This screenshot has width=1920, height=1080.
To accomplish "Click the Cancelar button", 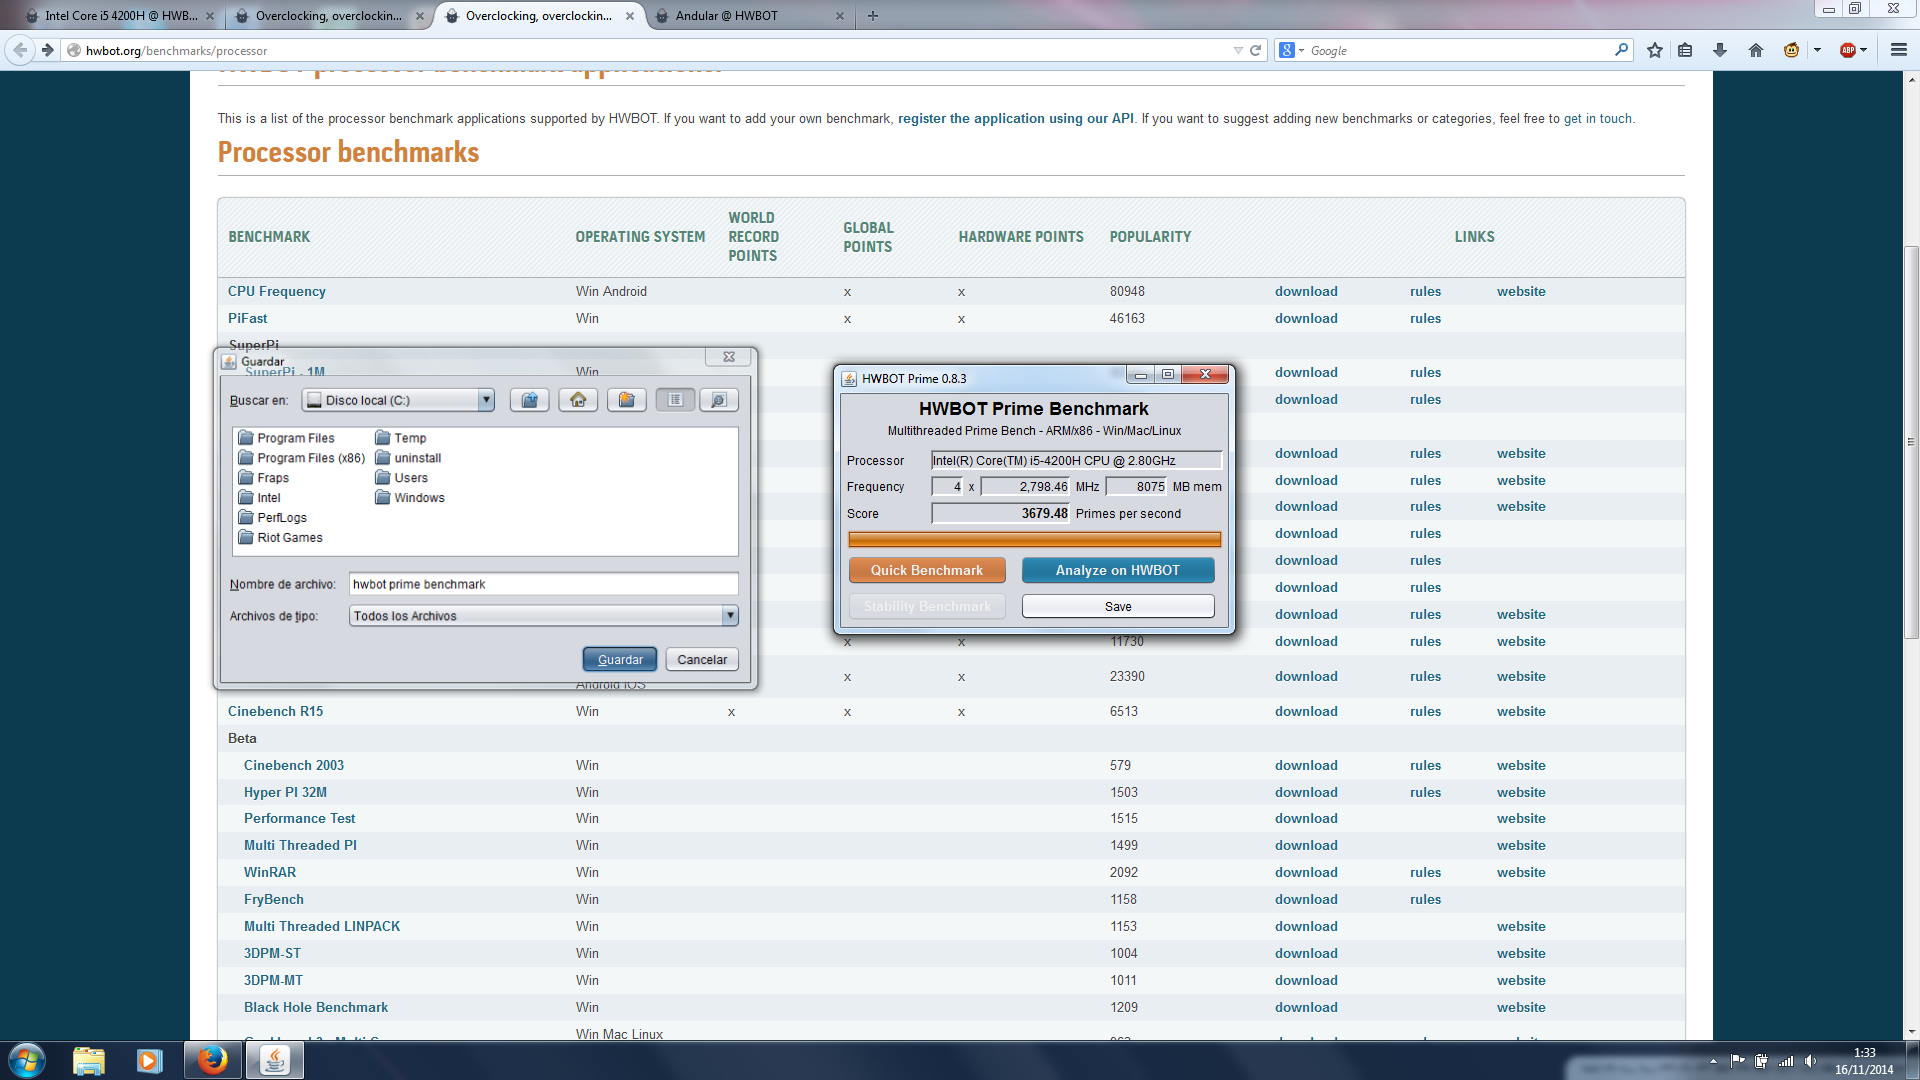I will pos(702,660).
